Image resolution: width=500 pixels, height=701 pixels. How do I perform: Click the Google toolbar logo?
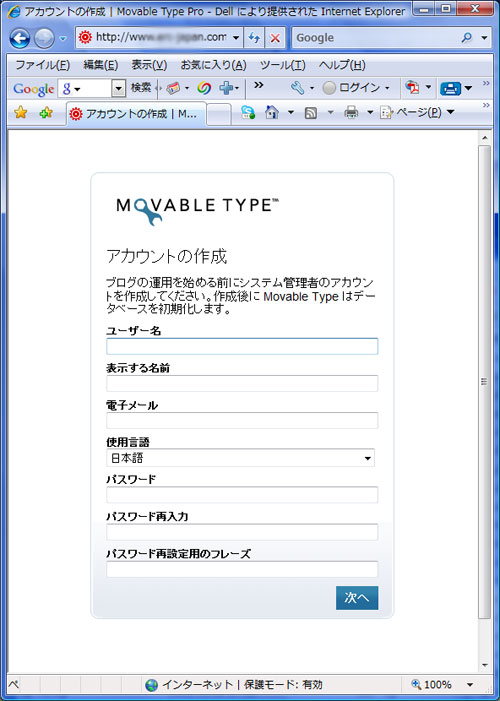[34, 89]
